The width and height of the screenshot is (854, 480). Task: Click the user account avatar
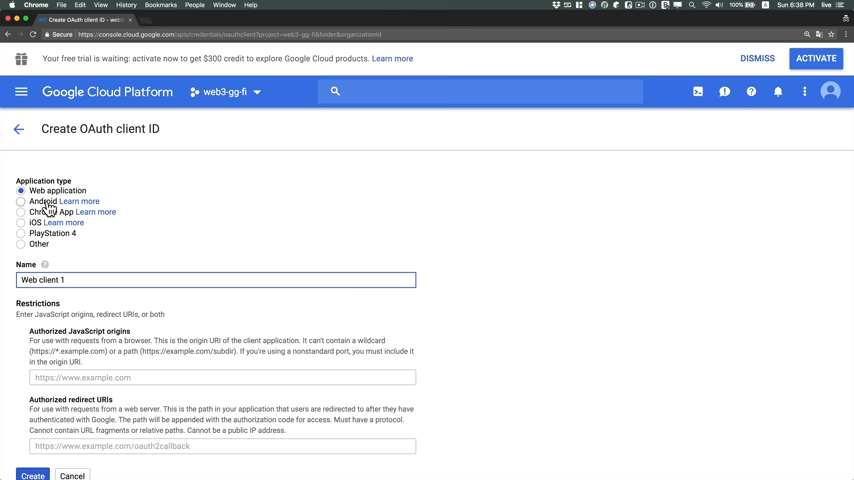click(x=830, y=92)
